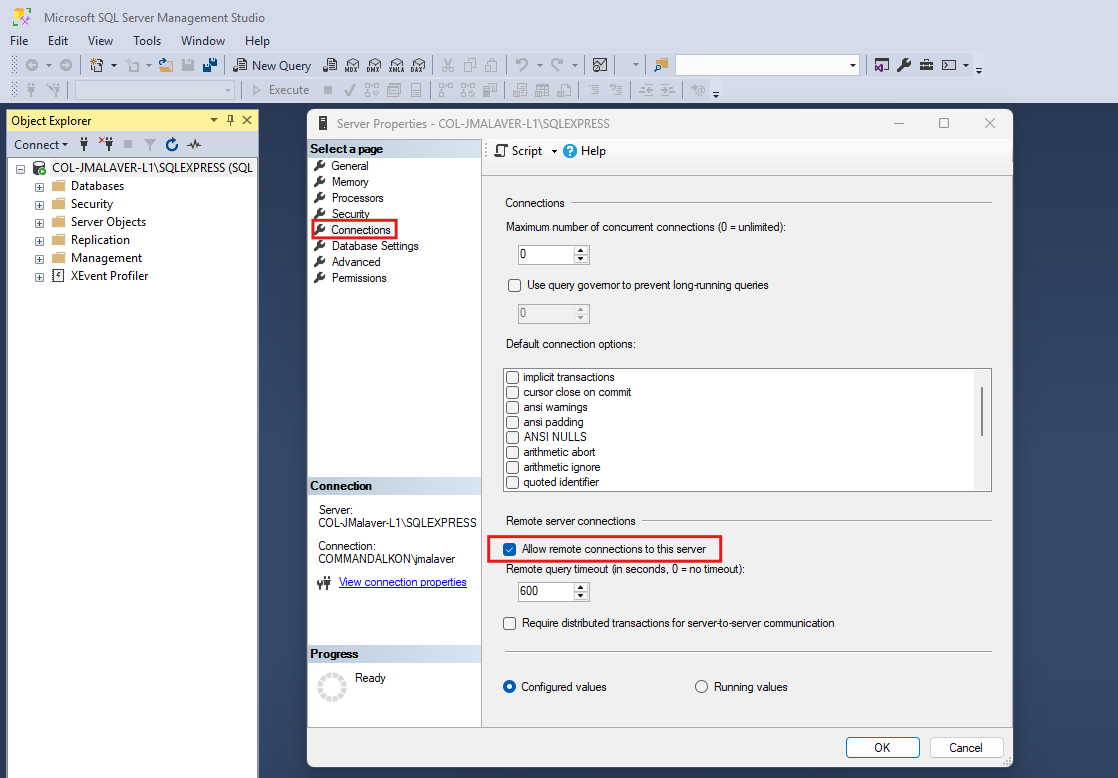Click the maximum concurrent connections field

545,255
